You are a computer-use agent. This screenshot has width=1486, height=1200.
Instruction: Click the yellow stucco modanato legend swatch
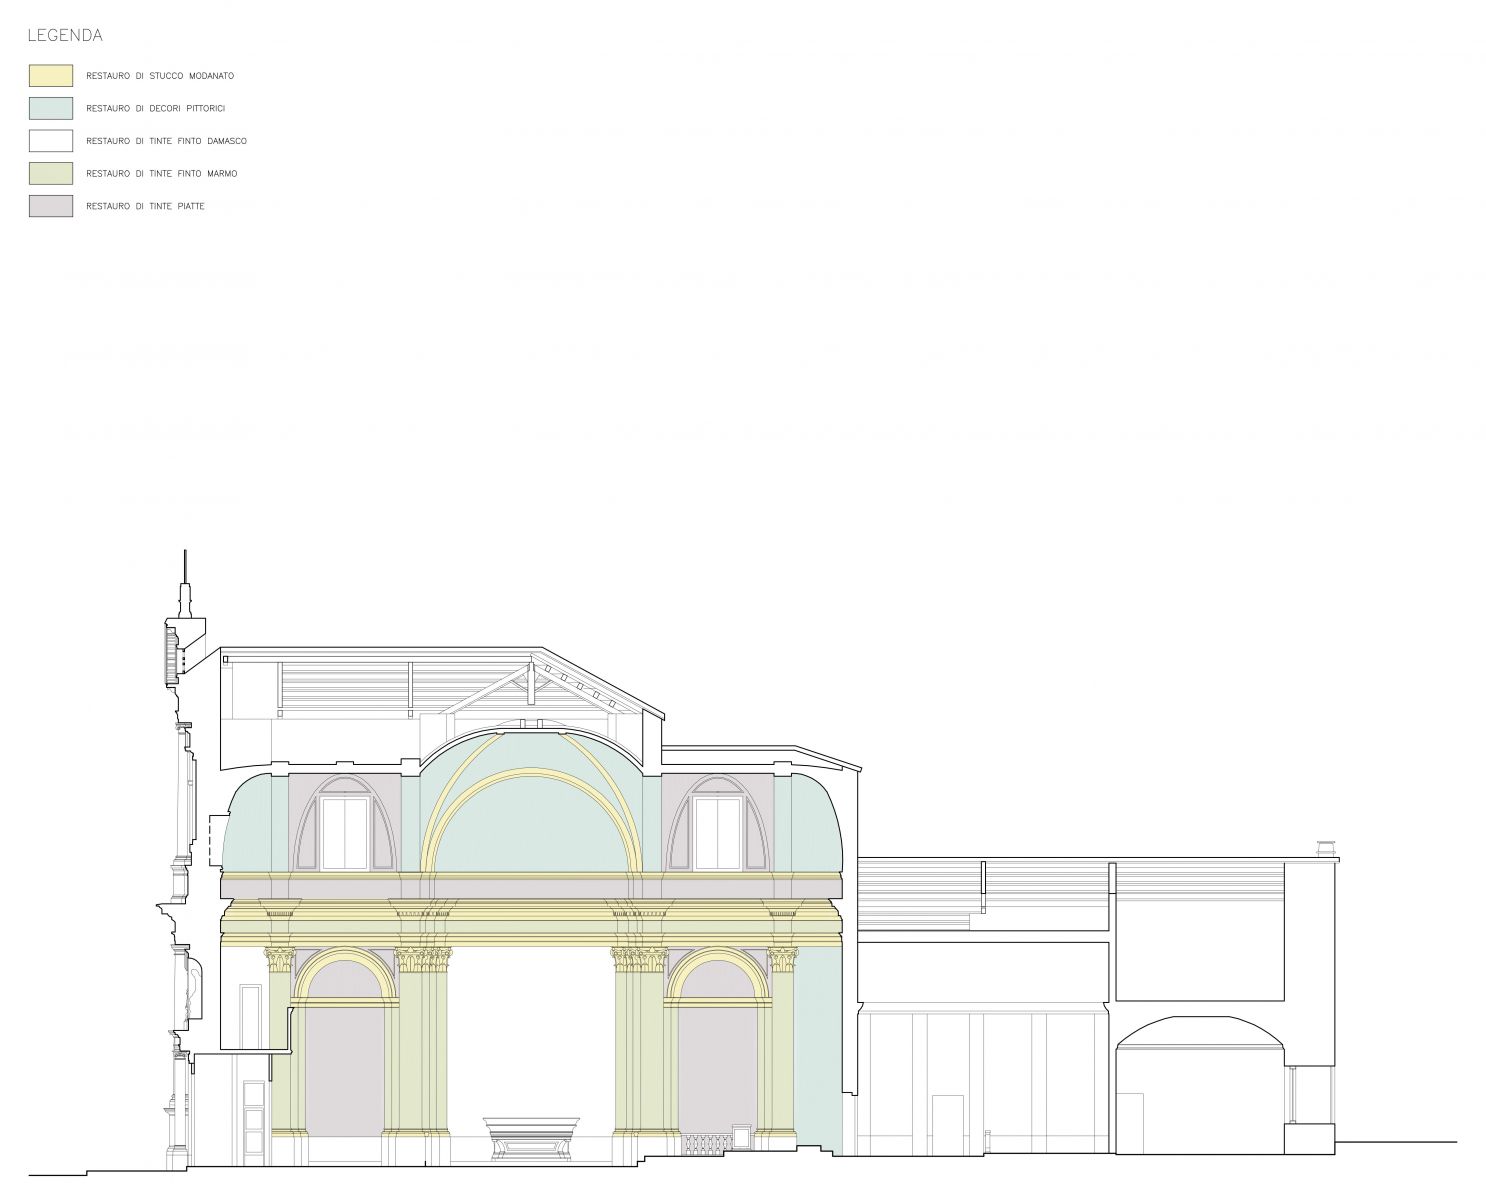[50, 76]
